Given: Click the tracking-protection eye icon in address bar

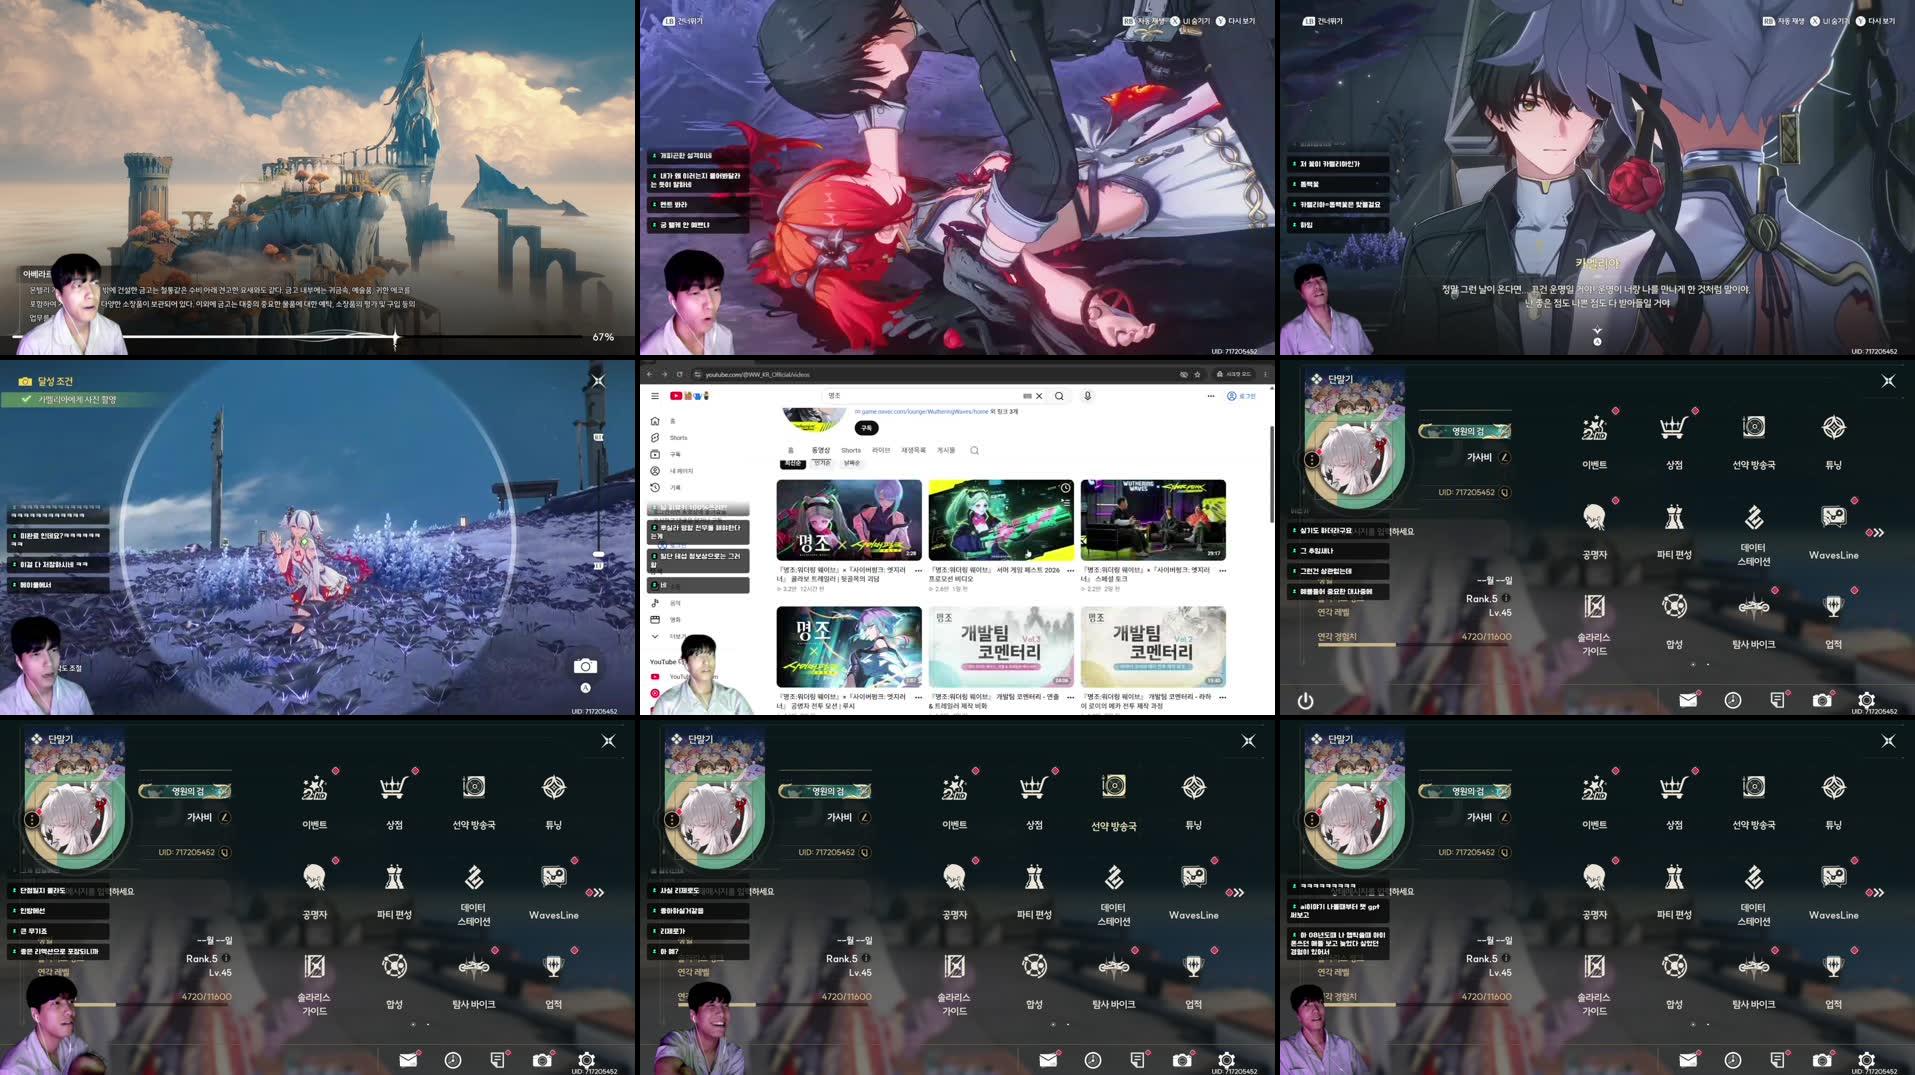Looking at the screenshot, I should [x=1184, y=374].
